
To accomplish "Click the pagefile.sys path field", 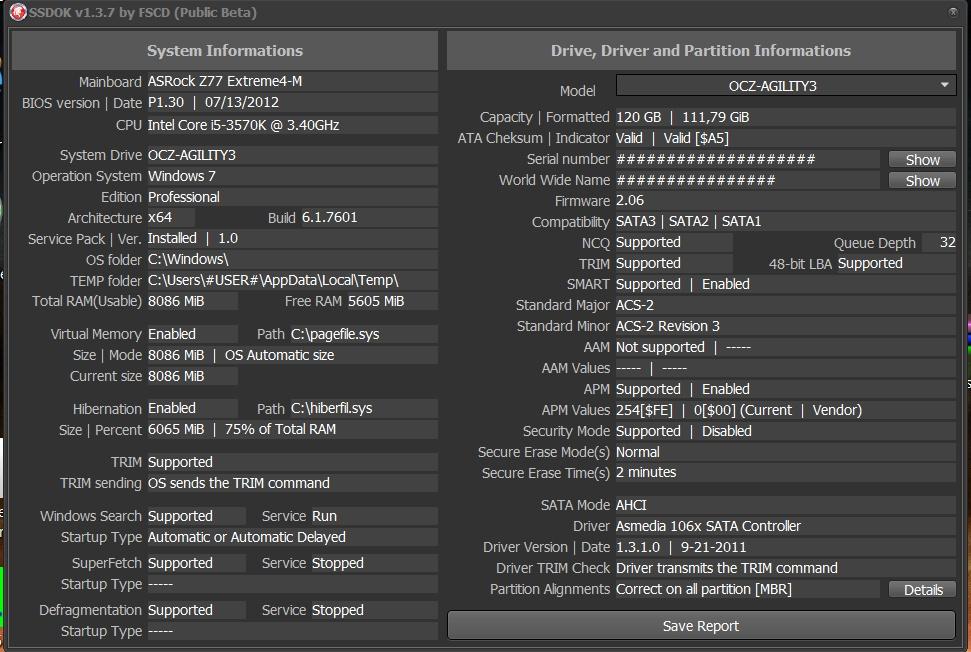I will click(362, 334).
